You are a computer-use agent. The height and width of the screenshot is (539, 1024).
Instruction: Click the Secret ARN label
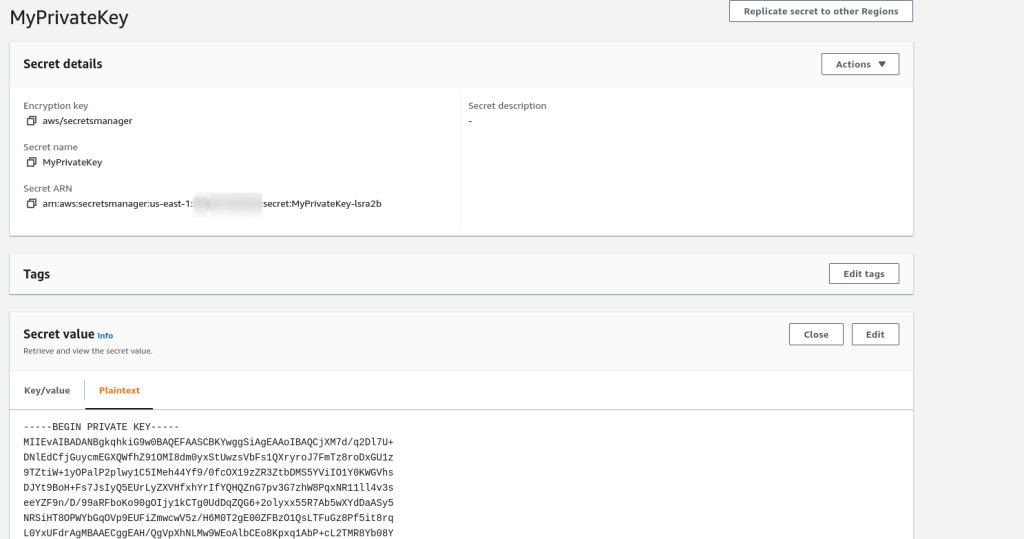click(48, 188)
